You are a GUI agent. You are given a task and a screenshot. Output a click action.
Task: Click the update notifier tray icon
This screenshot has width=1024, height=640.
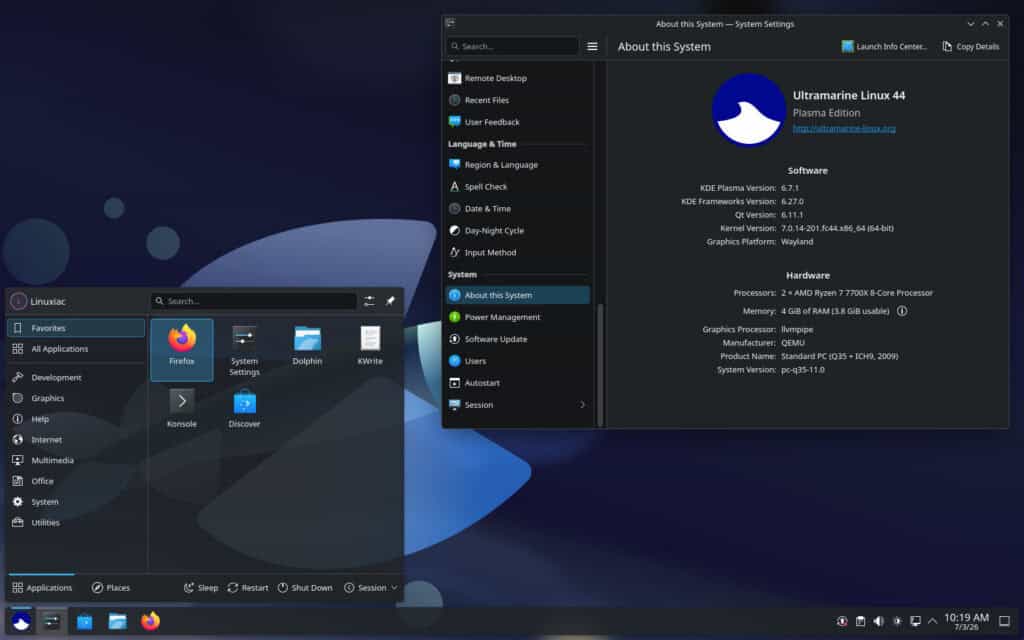(x=842, y=621)
